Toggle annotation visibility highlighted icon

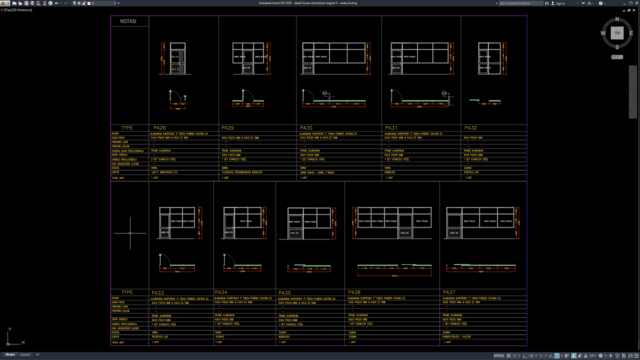click(573, 356)
